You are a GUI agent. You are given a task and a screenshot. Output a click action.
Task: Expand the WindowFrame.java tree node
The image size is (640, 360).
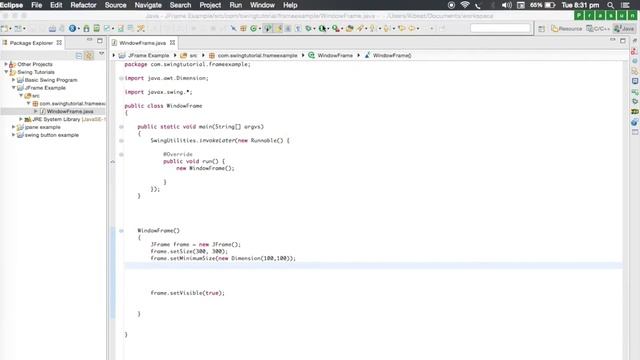(36, 111)
